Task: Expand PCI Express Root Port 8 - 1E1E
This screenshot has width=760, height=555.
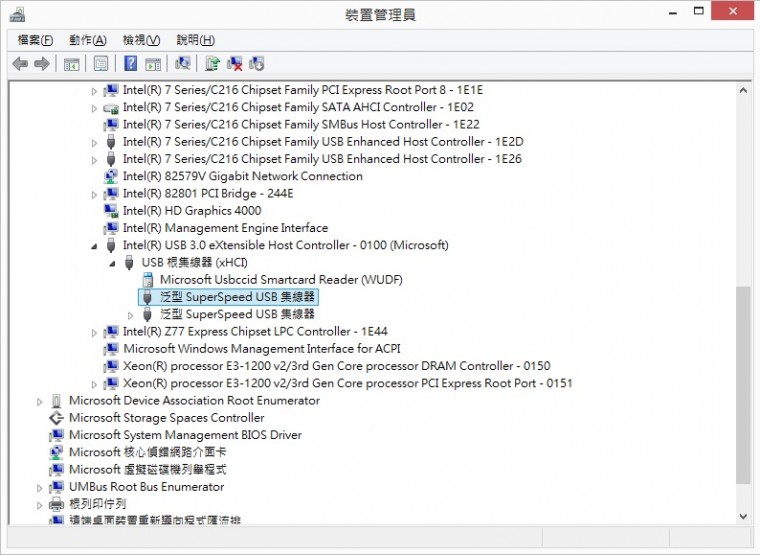Action: click(x=94, y=91)
